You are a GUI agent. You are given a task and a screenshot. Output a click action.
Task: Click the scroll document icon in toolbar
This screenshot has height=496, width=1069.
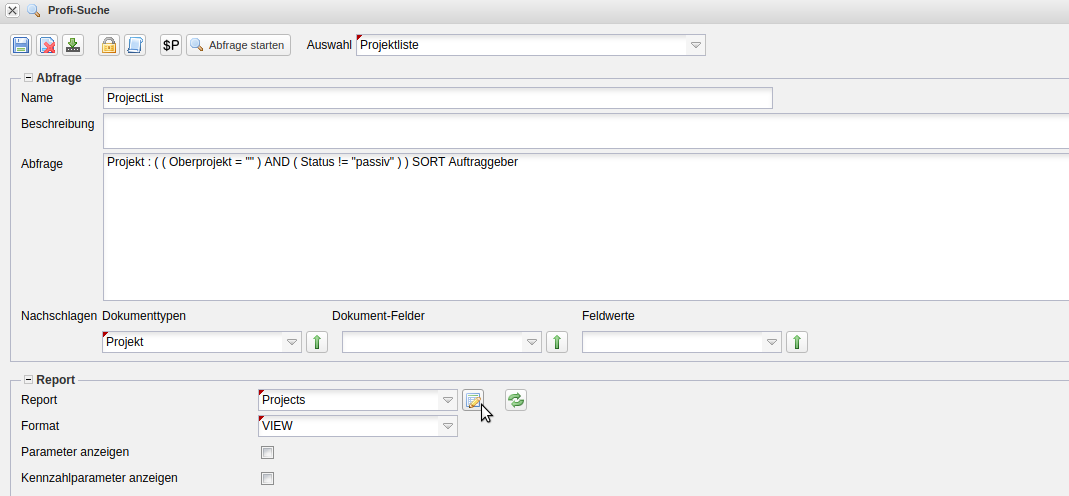click(134, 45)
